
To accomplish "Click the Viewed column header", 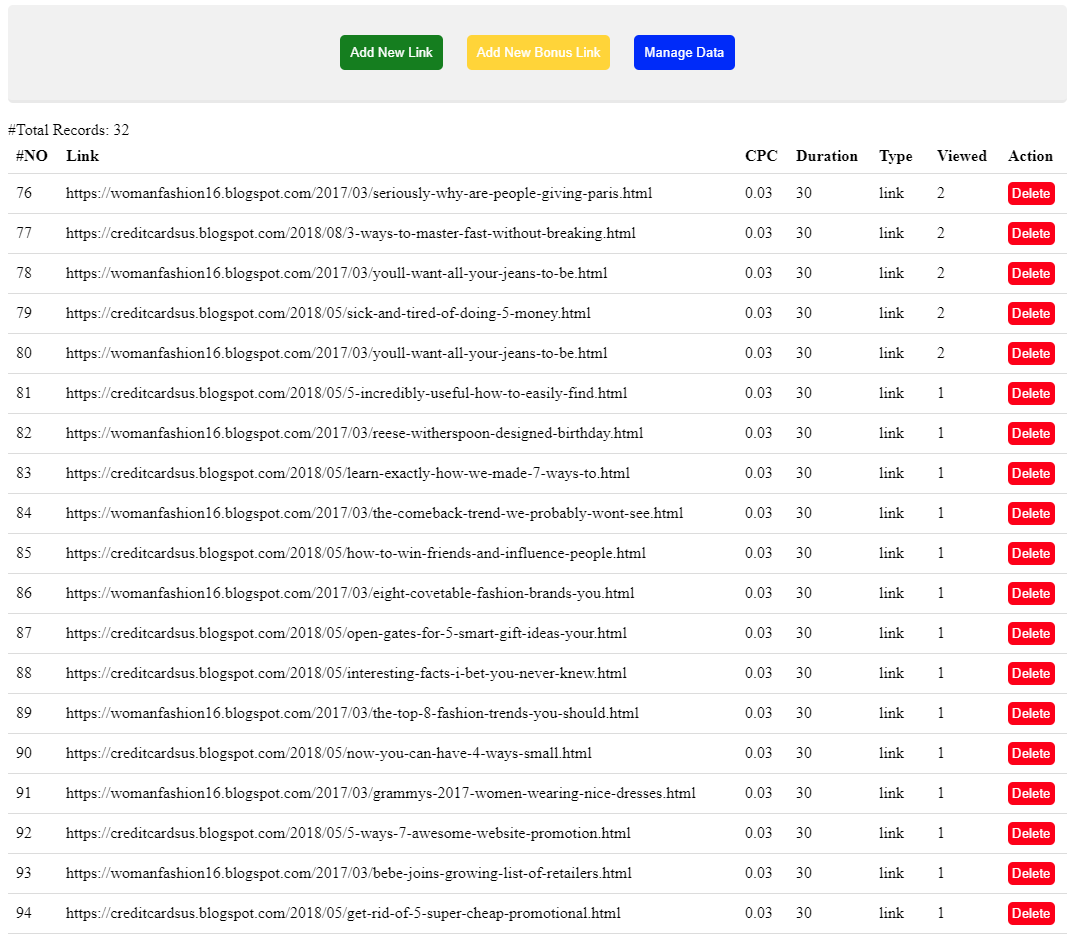I will pos(961,156).
